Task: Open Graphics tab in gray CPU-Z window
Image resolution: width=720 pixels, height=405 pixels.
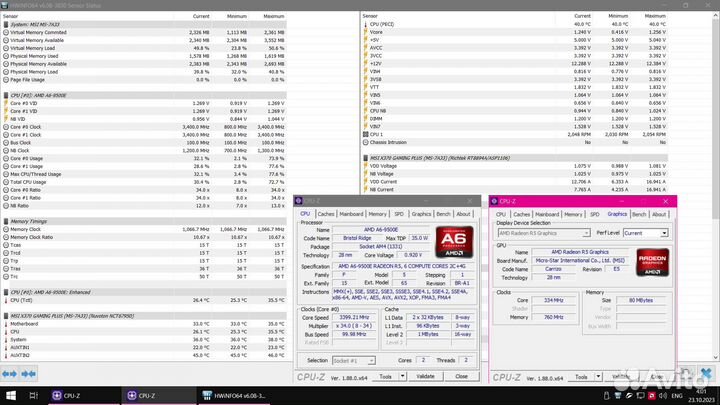Action: point(421,214)
